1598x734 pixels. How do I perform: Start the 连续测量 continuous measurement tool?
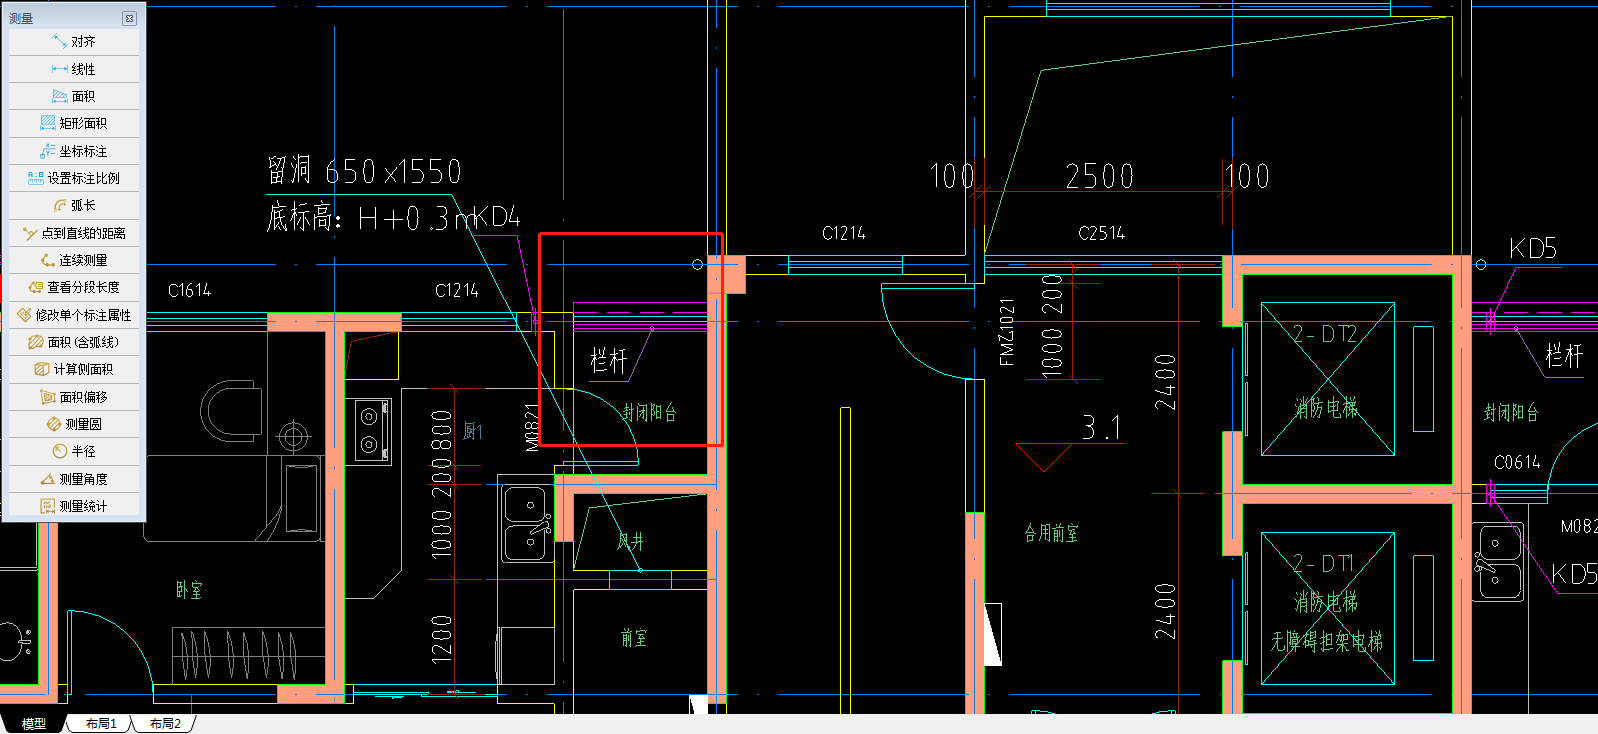point(74,260)
